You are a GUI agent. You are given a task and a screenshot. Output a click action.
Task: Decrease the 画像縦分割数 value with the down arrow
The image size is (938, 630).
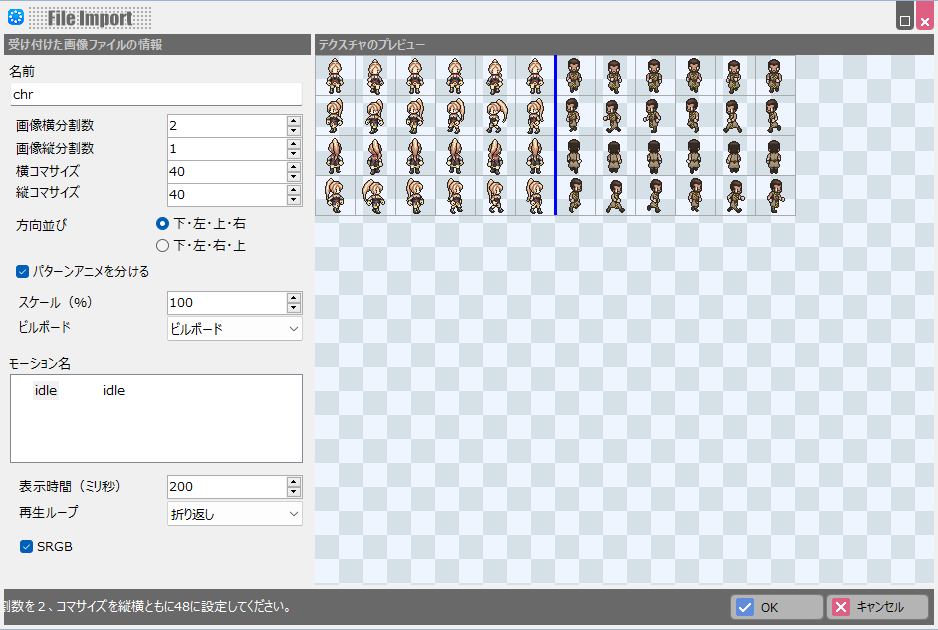(293, 153)
